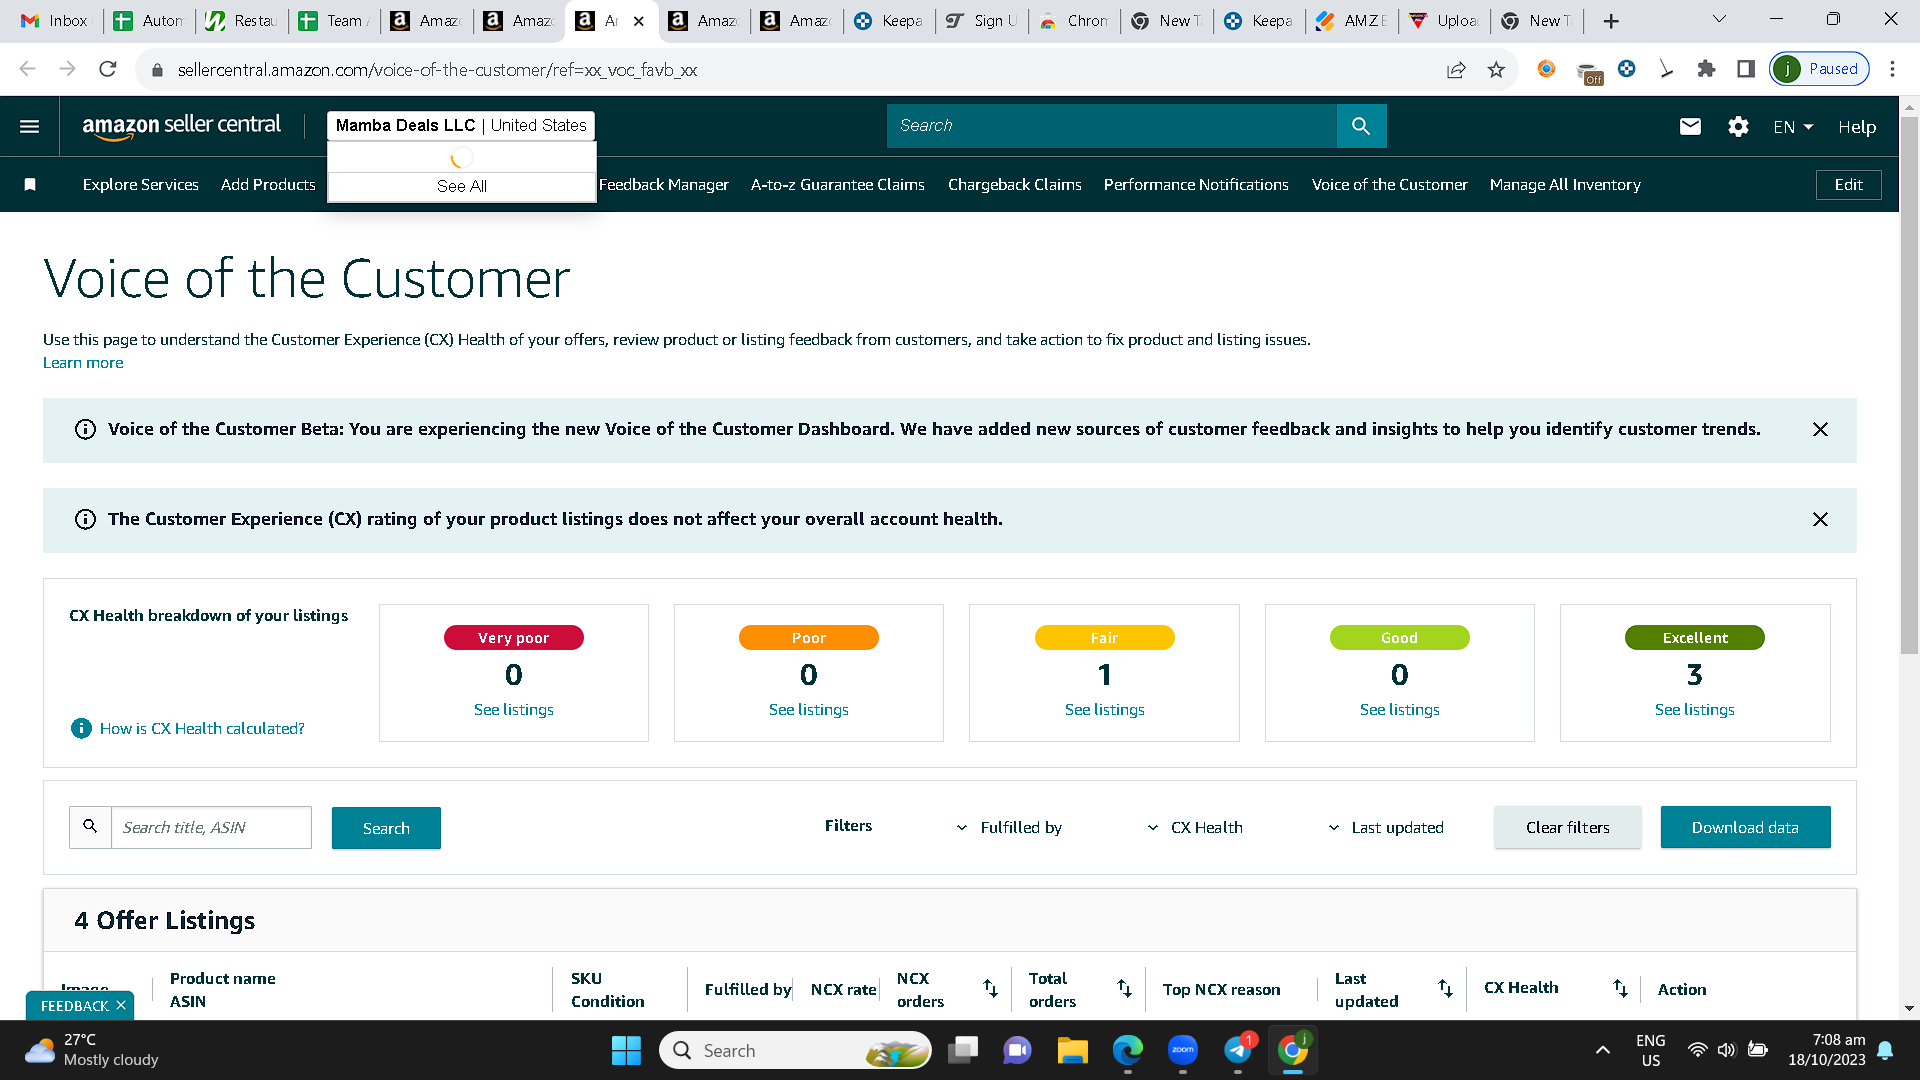Open the Learn more link
The image size is (1920, 1080).
pyautogui.click(x=83, y=363)
